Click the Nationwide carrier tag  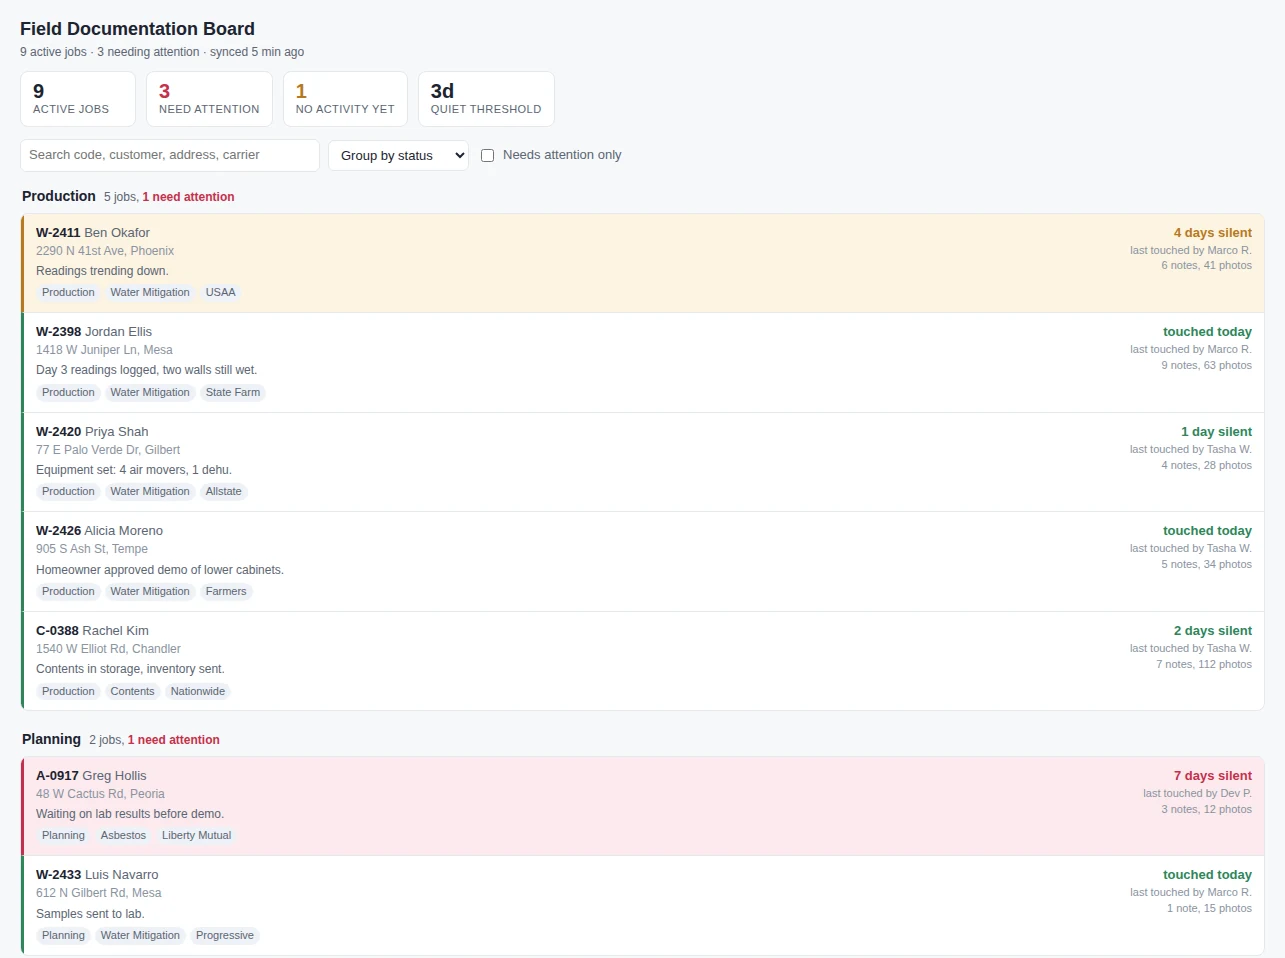198,692
